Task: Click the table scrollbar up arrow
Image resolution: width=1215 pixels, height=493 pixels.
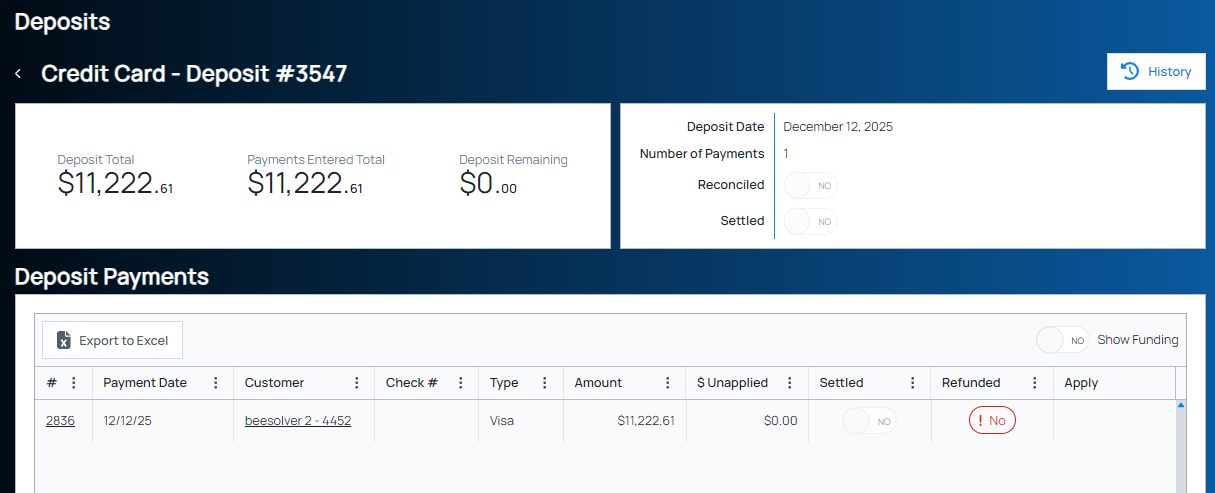Action: point(1181,405)
